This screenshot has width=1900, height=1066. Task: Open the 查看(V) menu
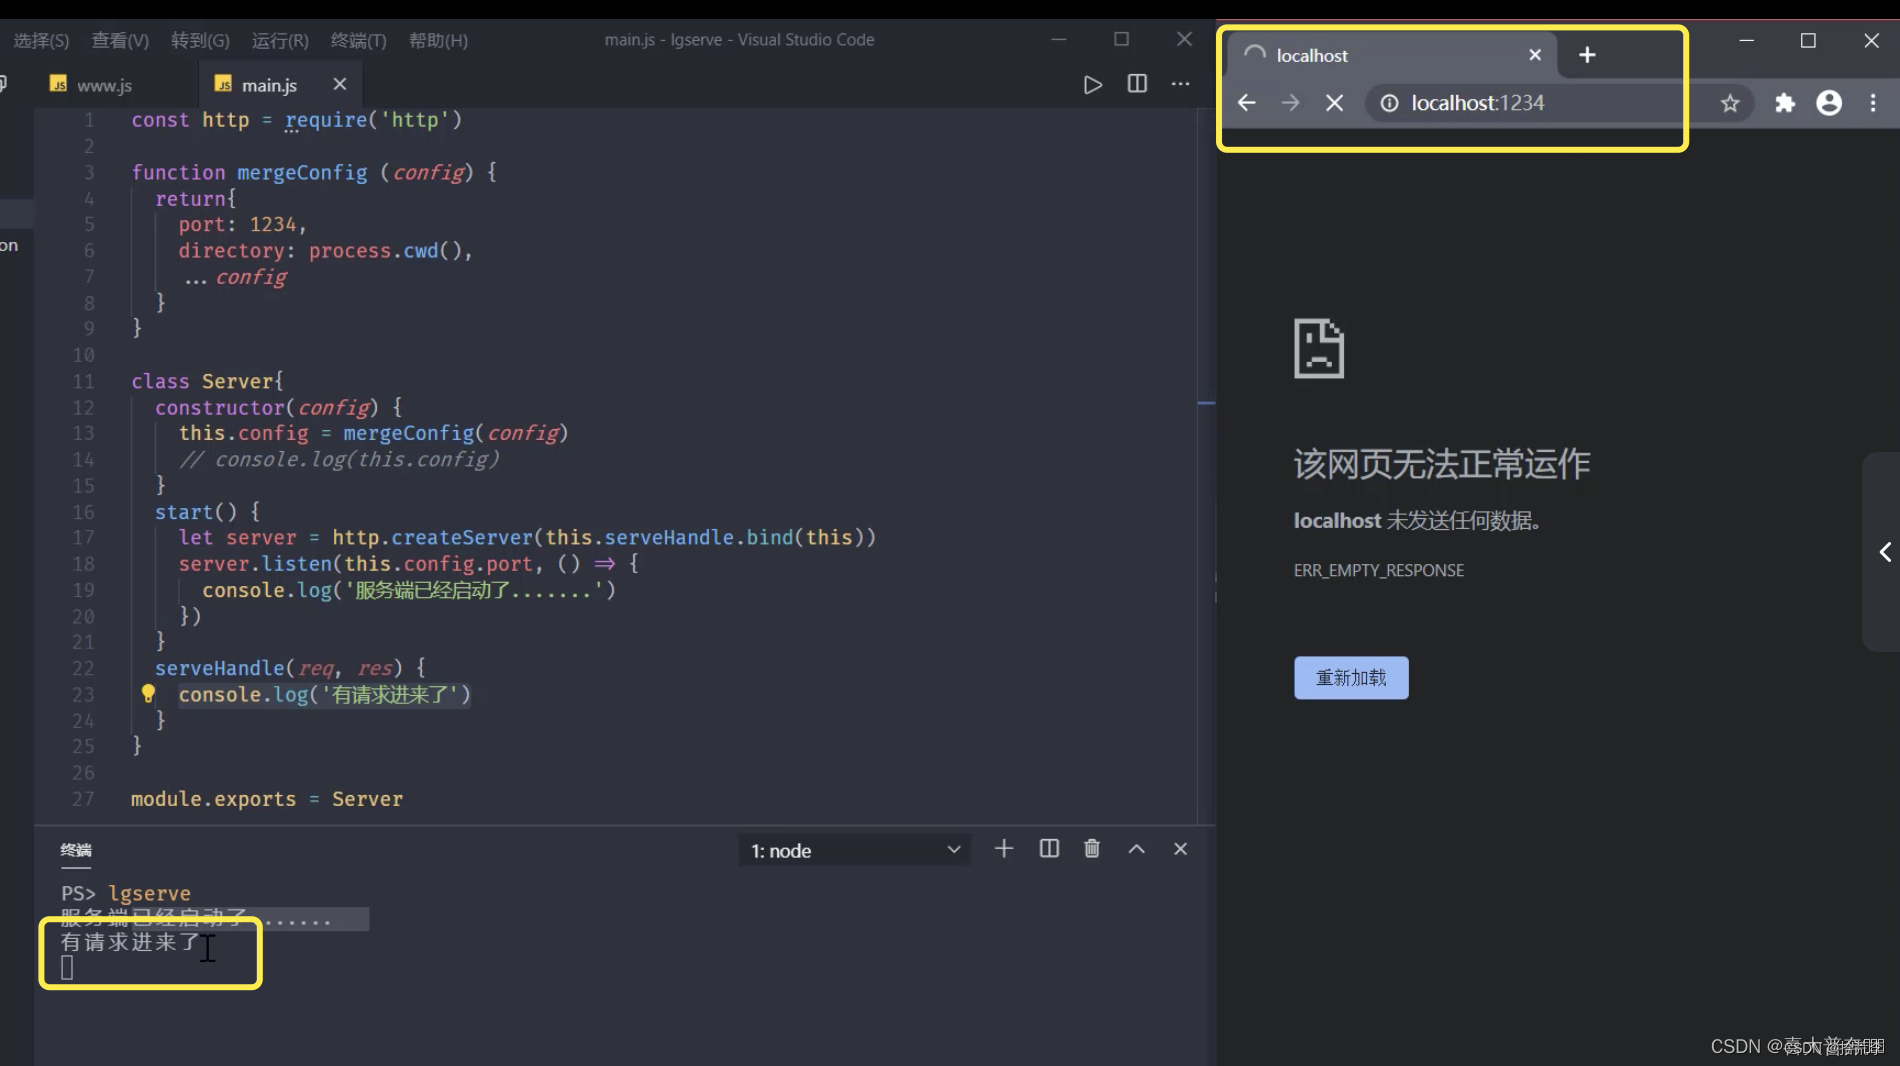click(x=120, y=40)
